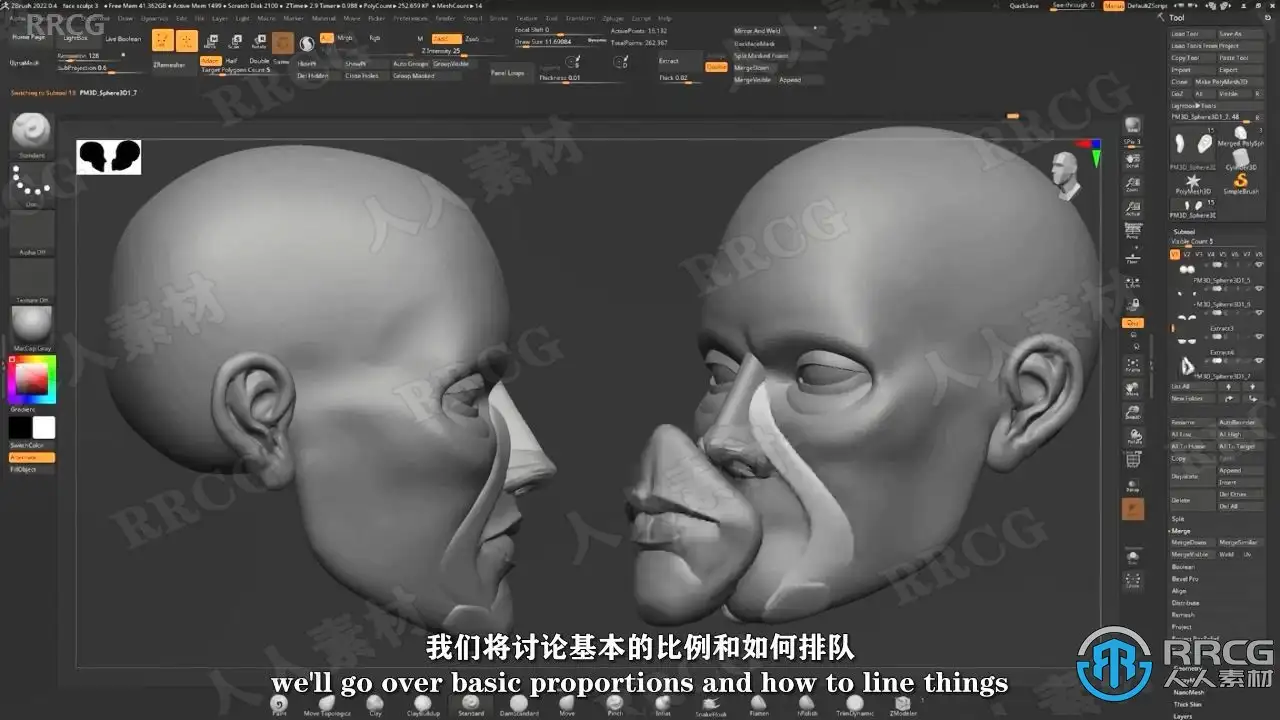Open the Texture Off selector
The width and height of the screenshot is (1280, 720).
tap(32, 280)
